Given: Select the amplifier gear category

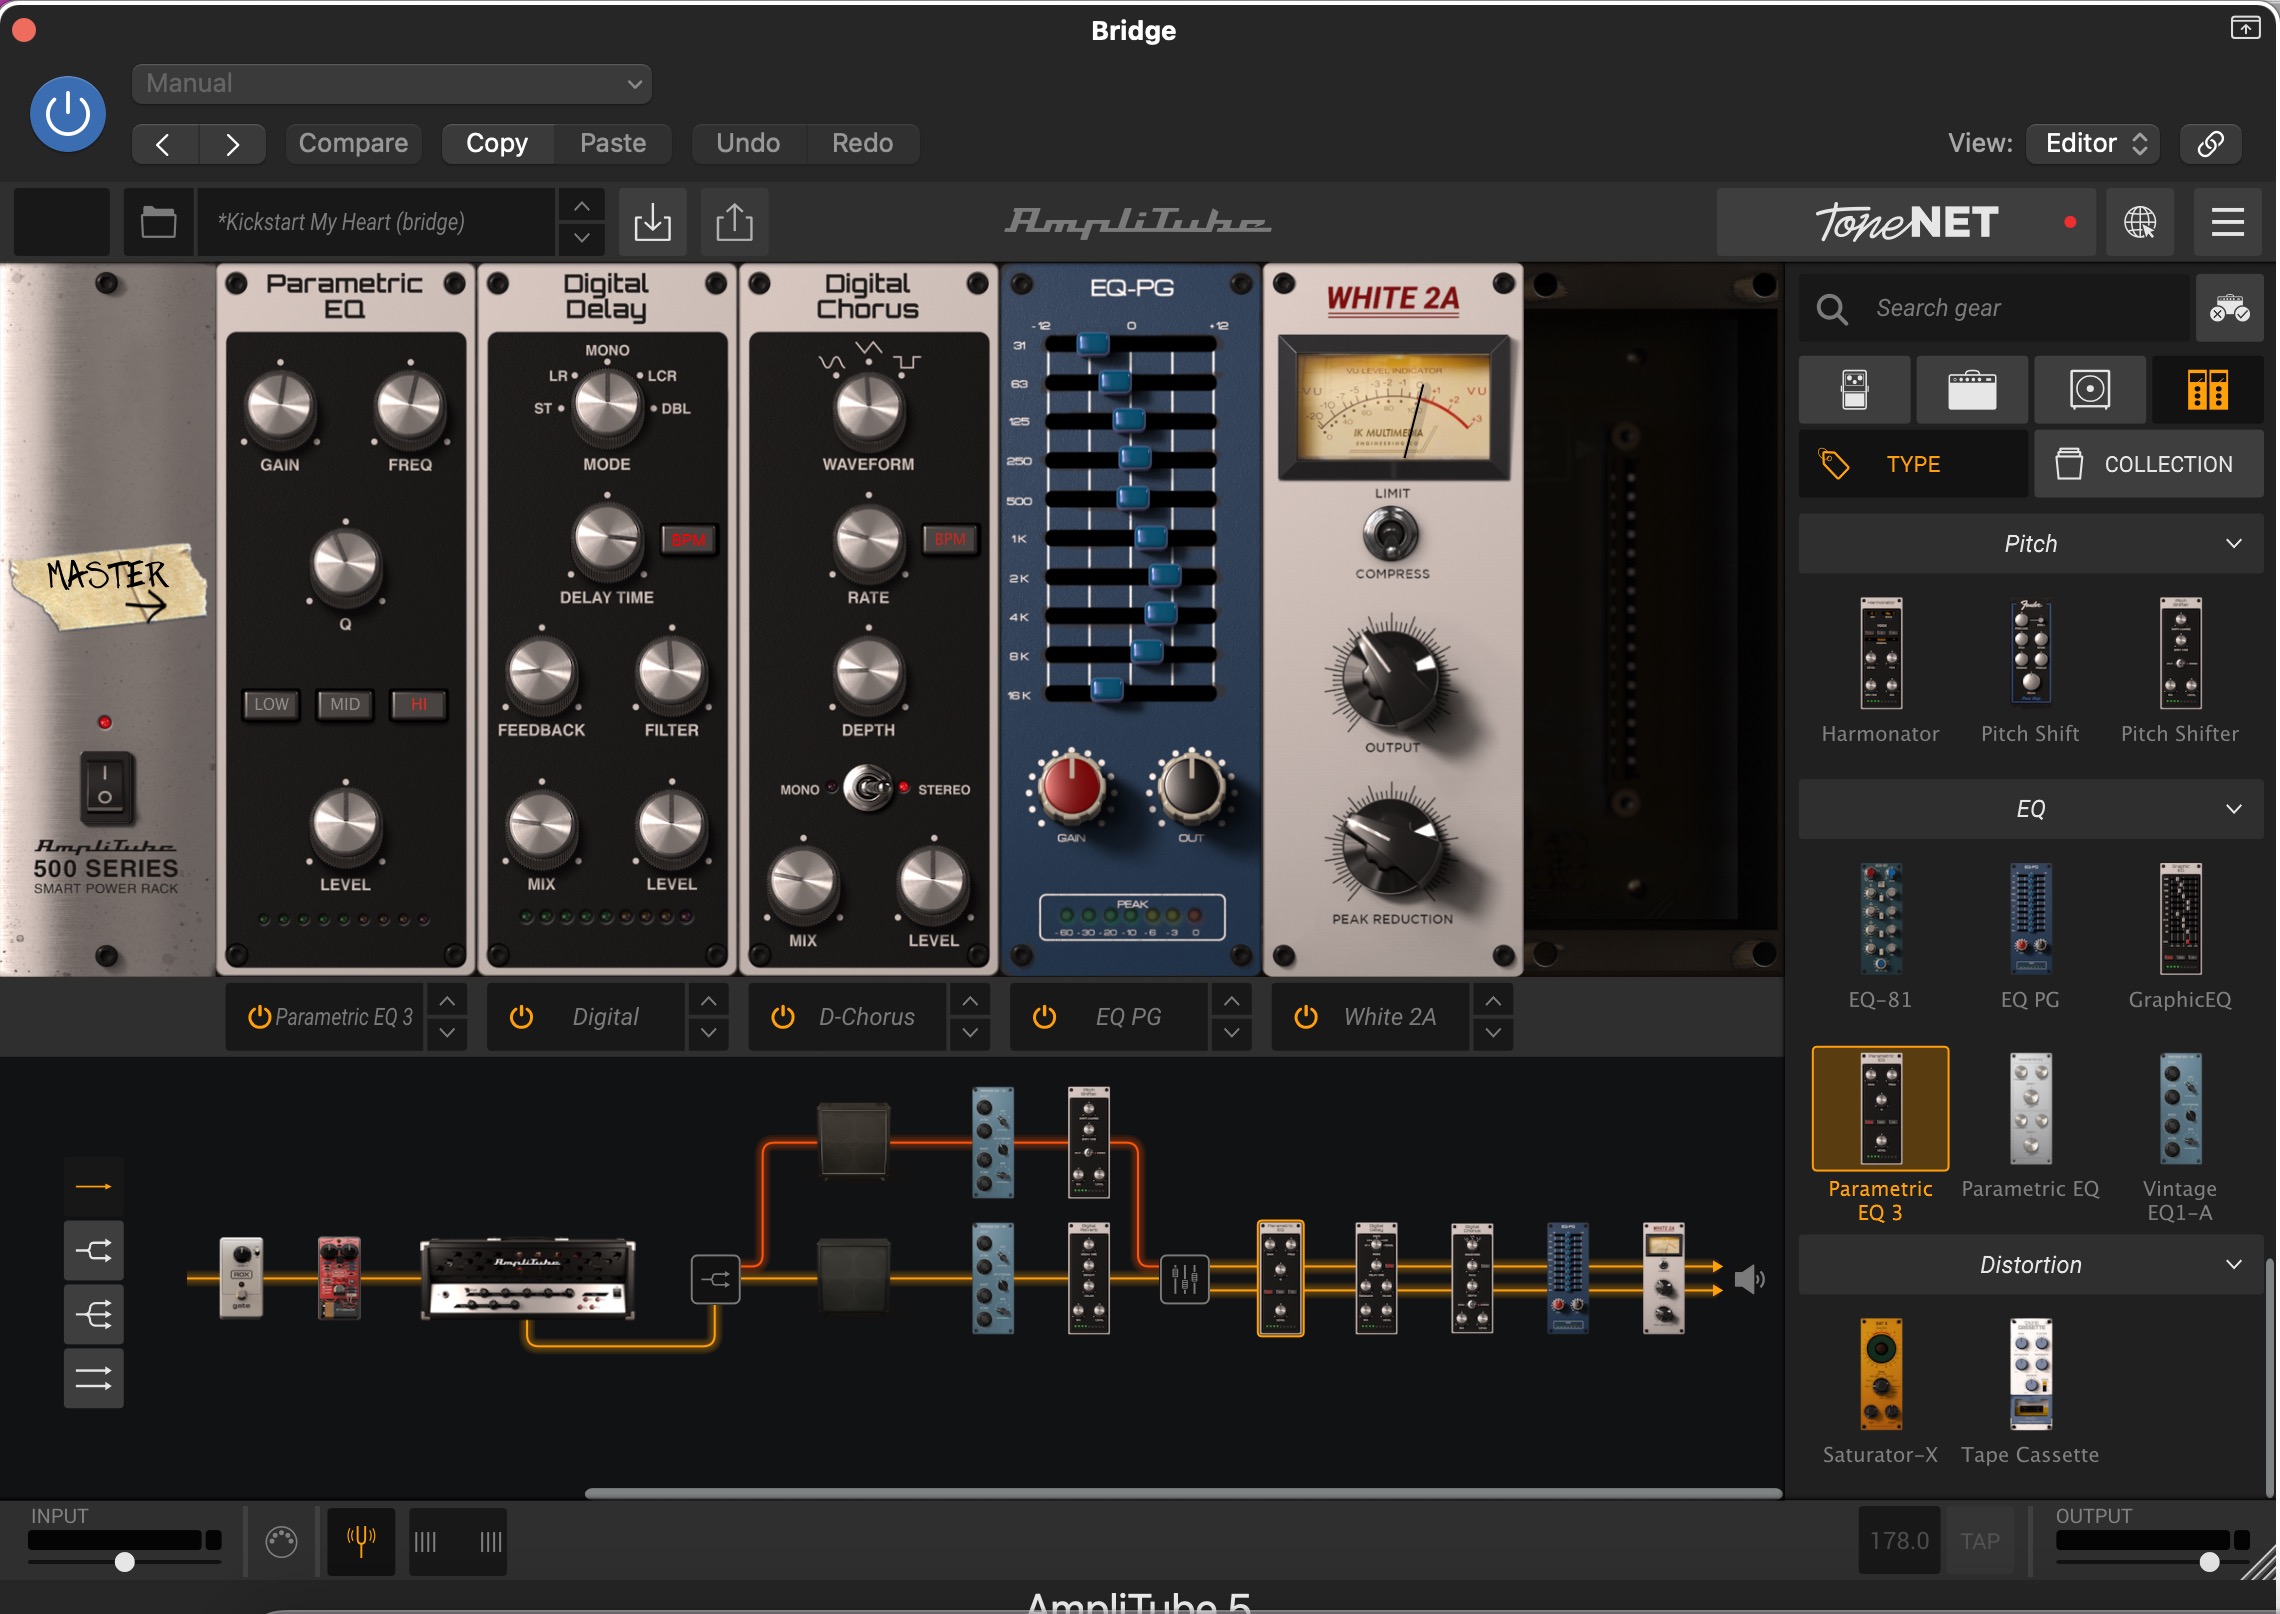Looking at the screenshot, I should click(1972, 390).
